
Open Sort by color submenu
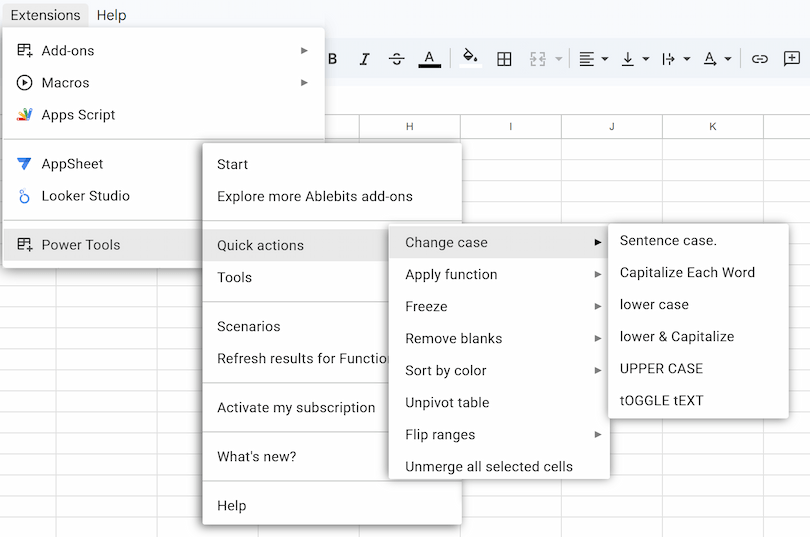(499, 370)
